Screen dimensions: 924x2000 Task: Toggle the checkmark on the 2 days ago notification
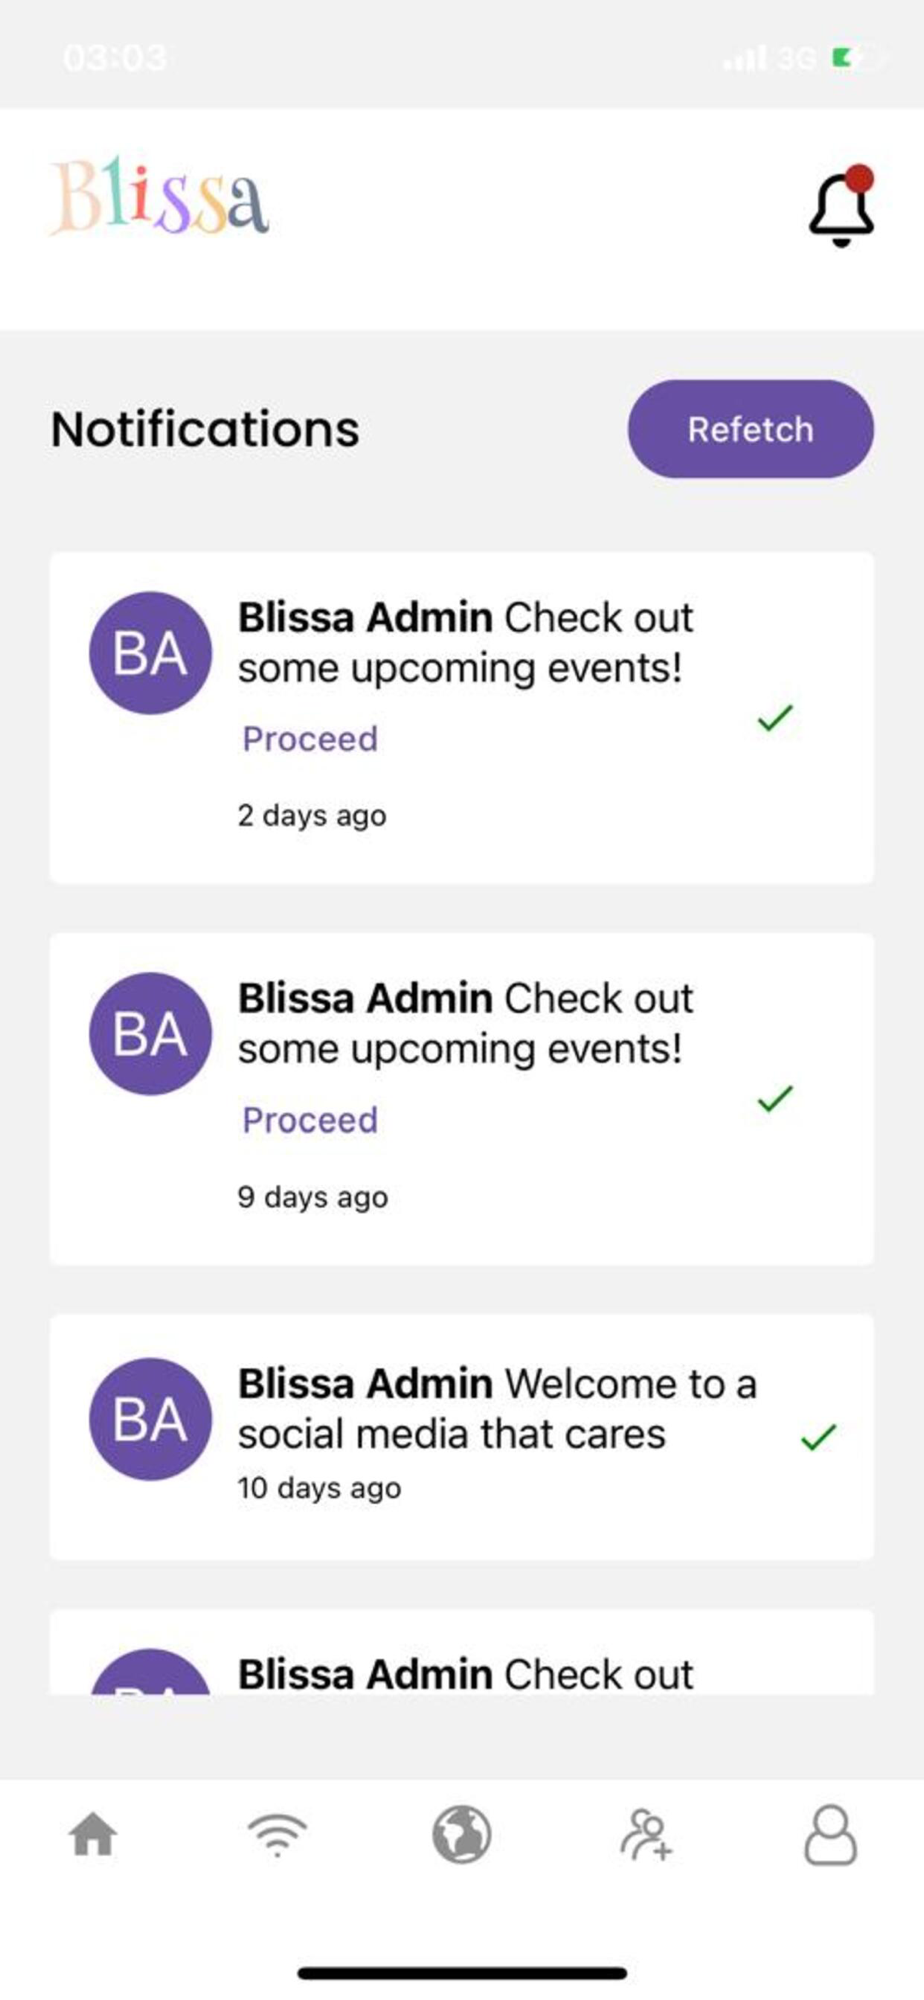[x=775, y=717]
